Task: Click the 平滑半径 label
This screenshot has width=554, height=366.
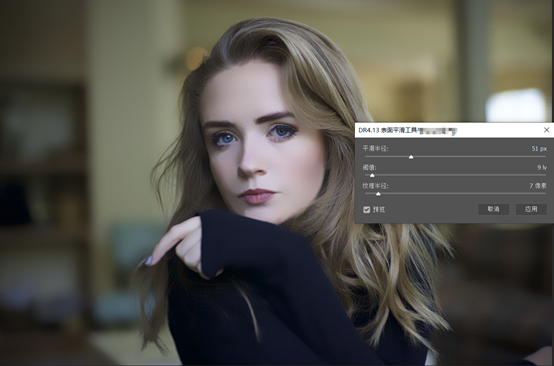Action: point(376,149)
